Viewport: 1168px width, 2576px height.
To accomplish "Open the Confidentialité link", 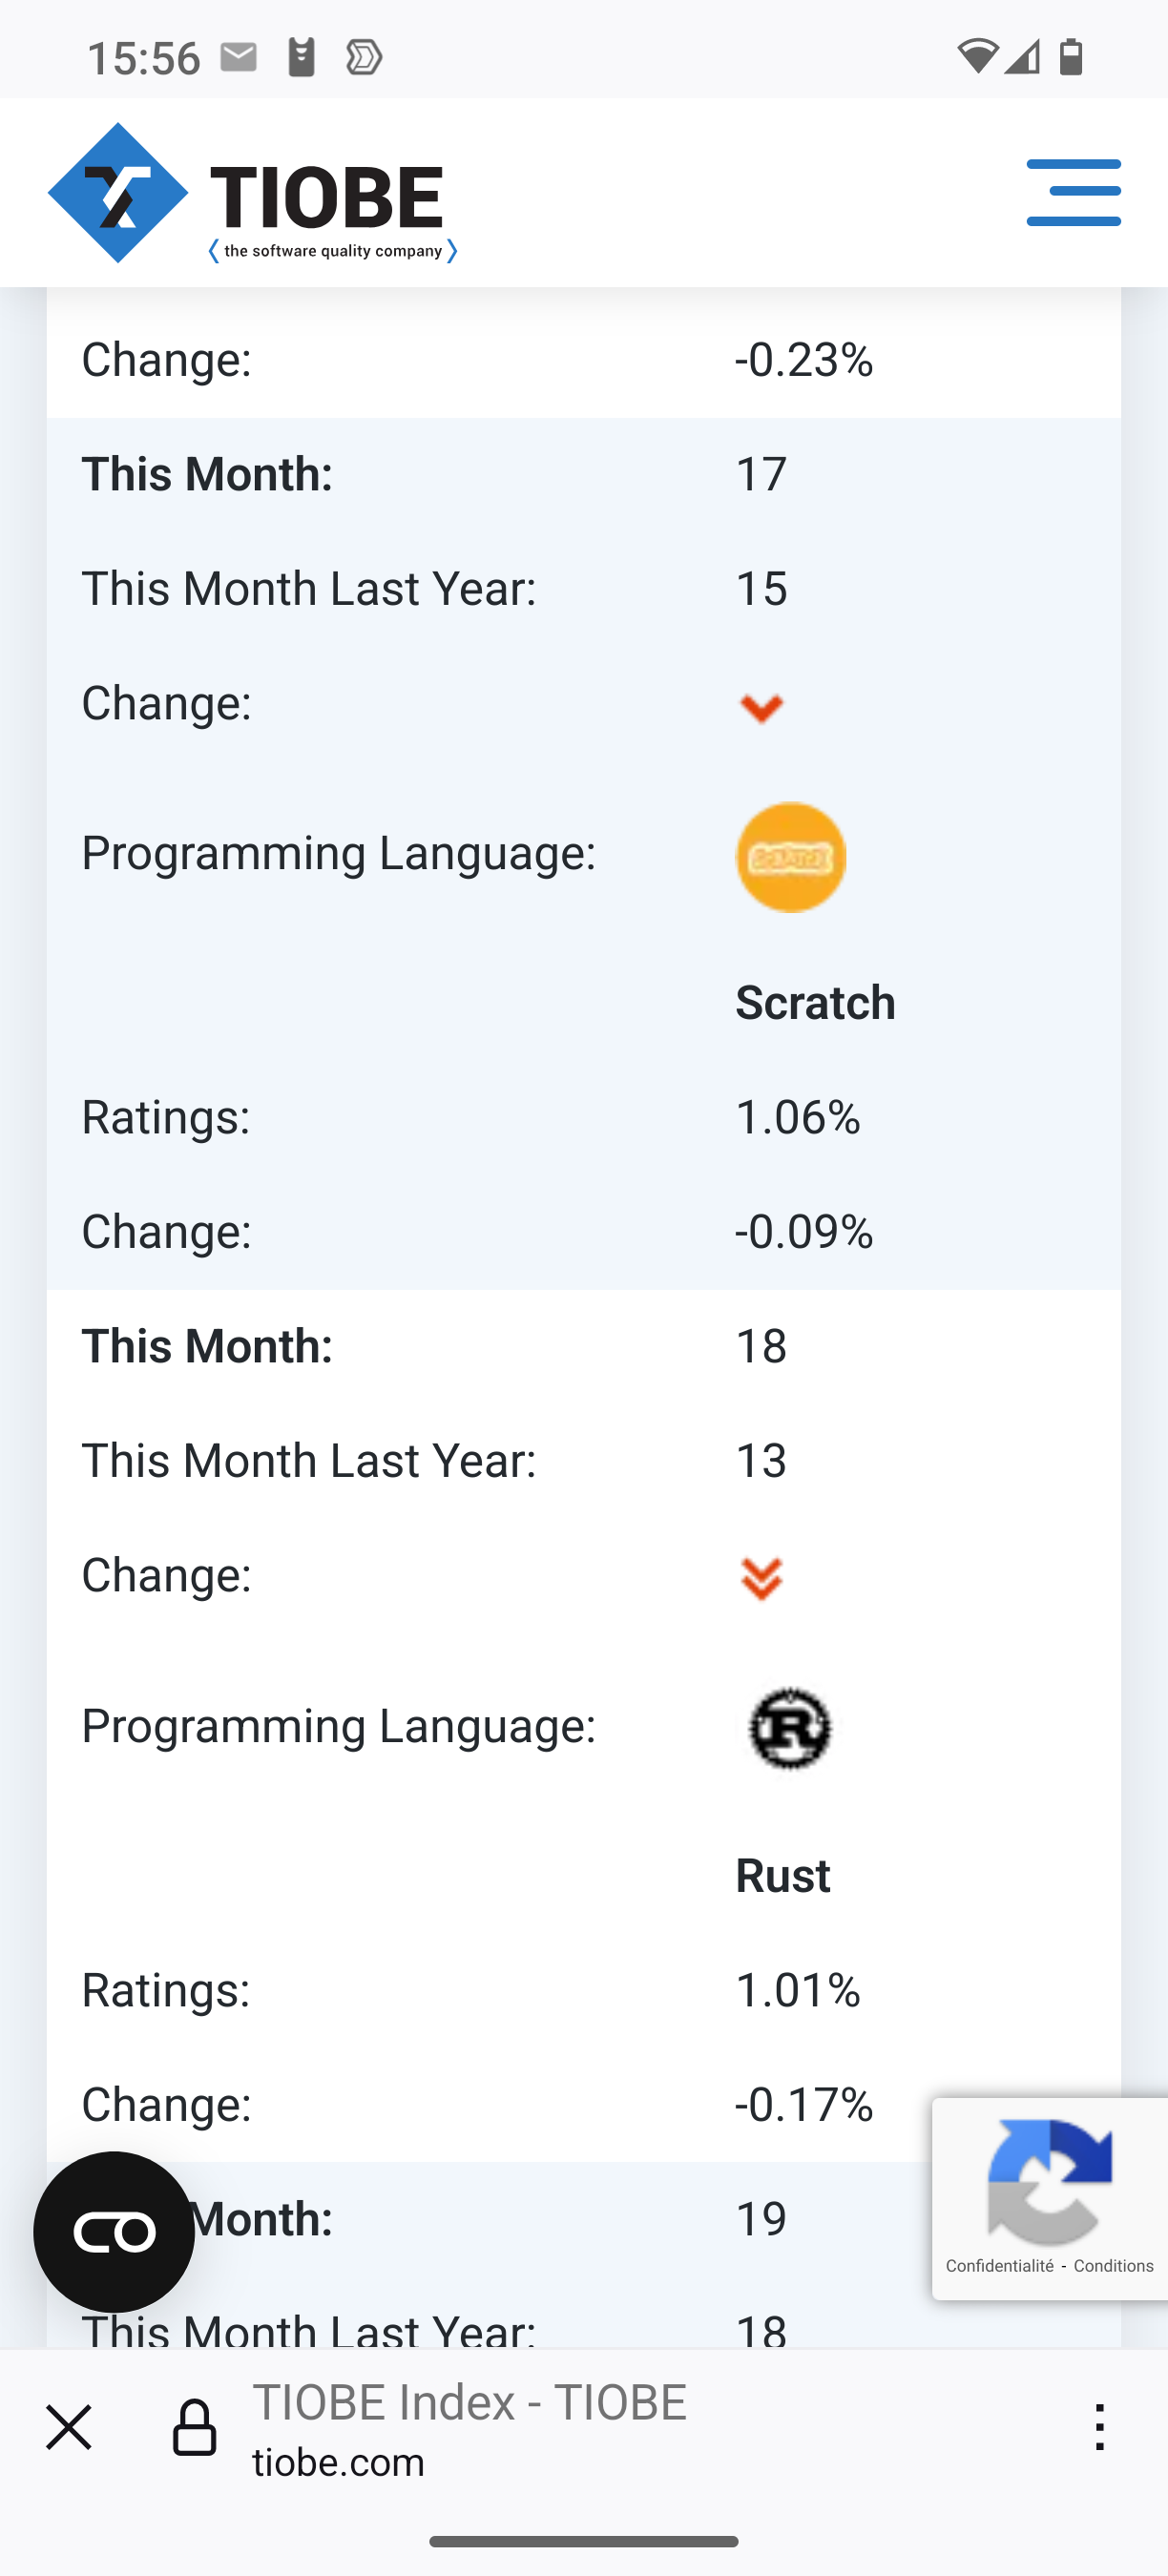I will point(999,2266).
